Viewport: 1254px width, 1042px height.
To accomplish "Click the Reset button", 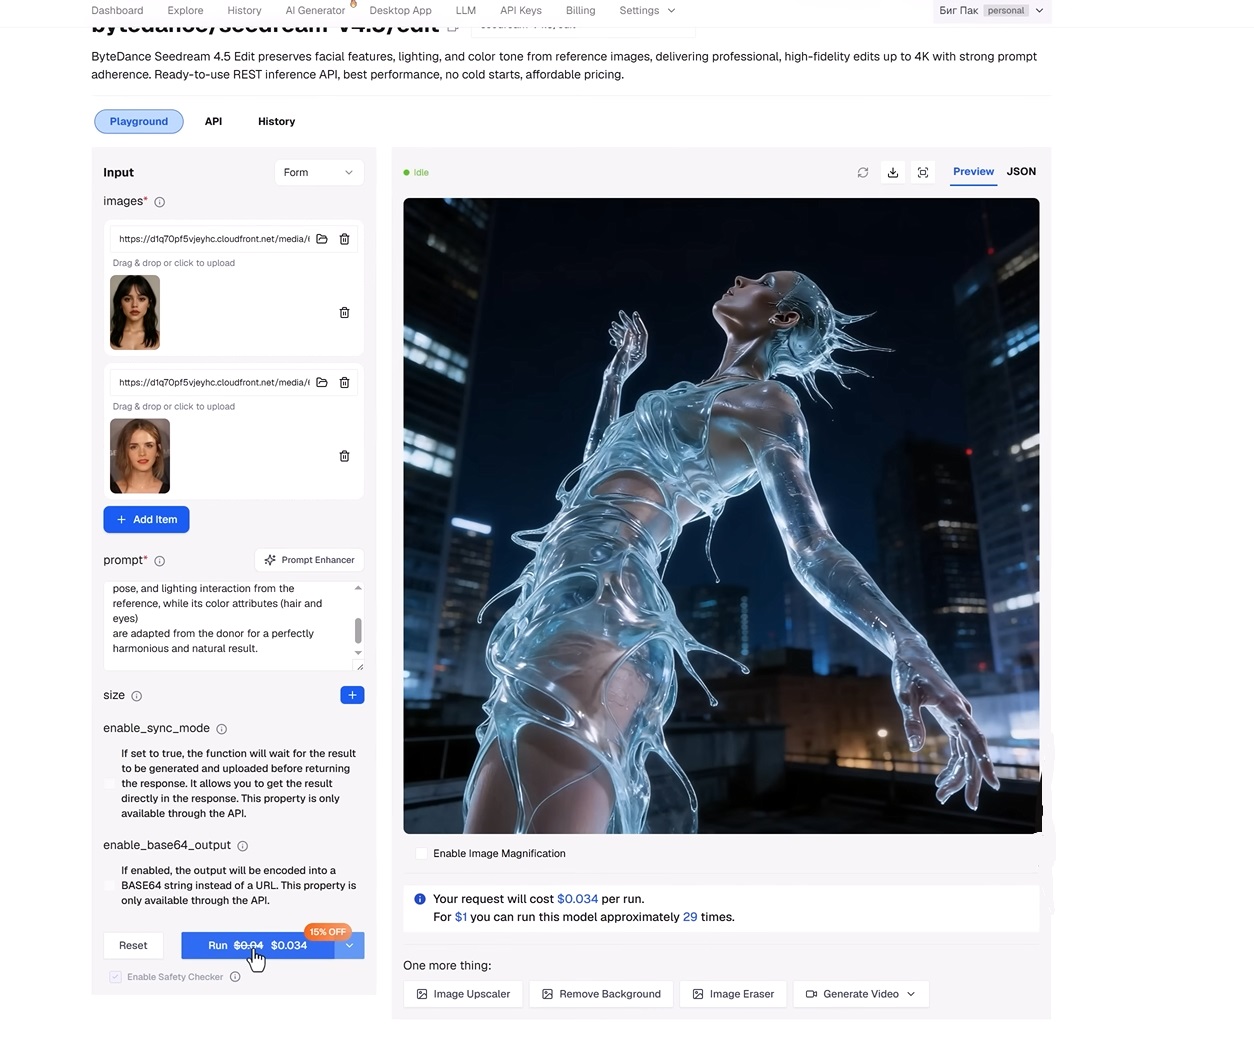I will point(133,946).
